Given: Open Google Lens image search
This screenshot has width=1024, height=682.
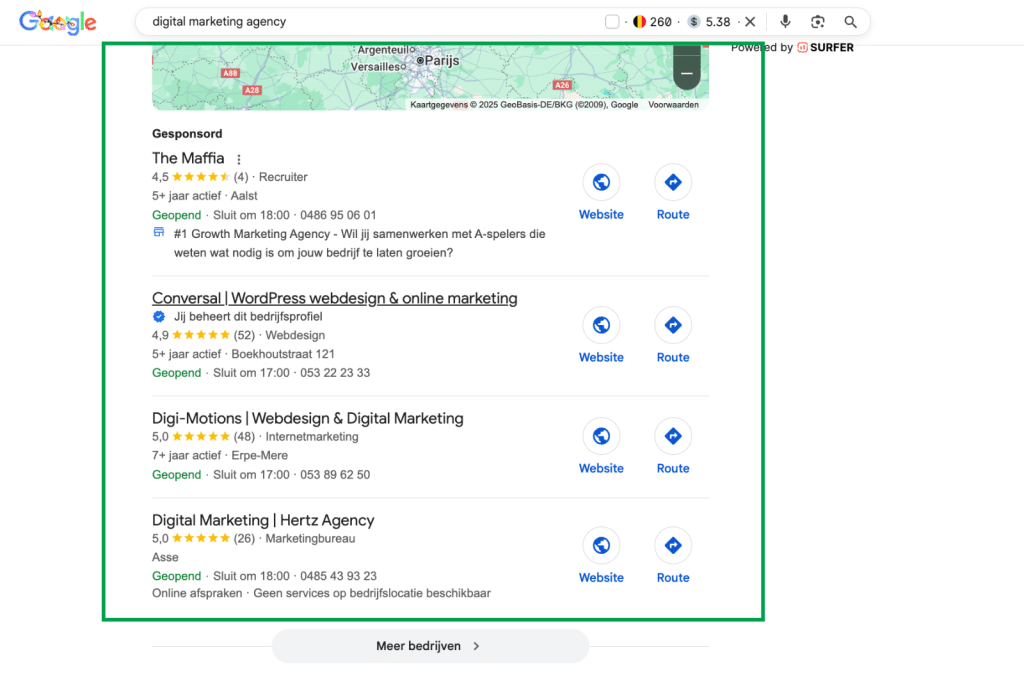Looking at the screenshot, I should (x=818, y=21).
